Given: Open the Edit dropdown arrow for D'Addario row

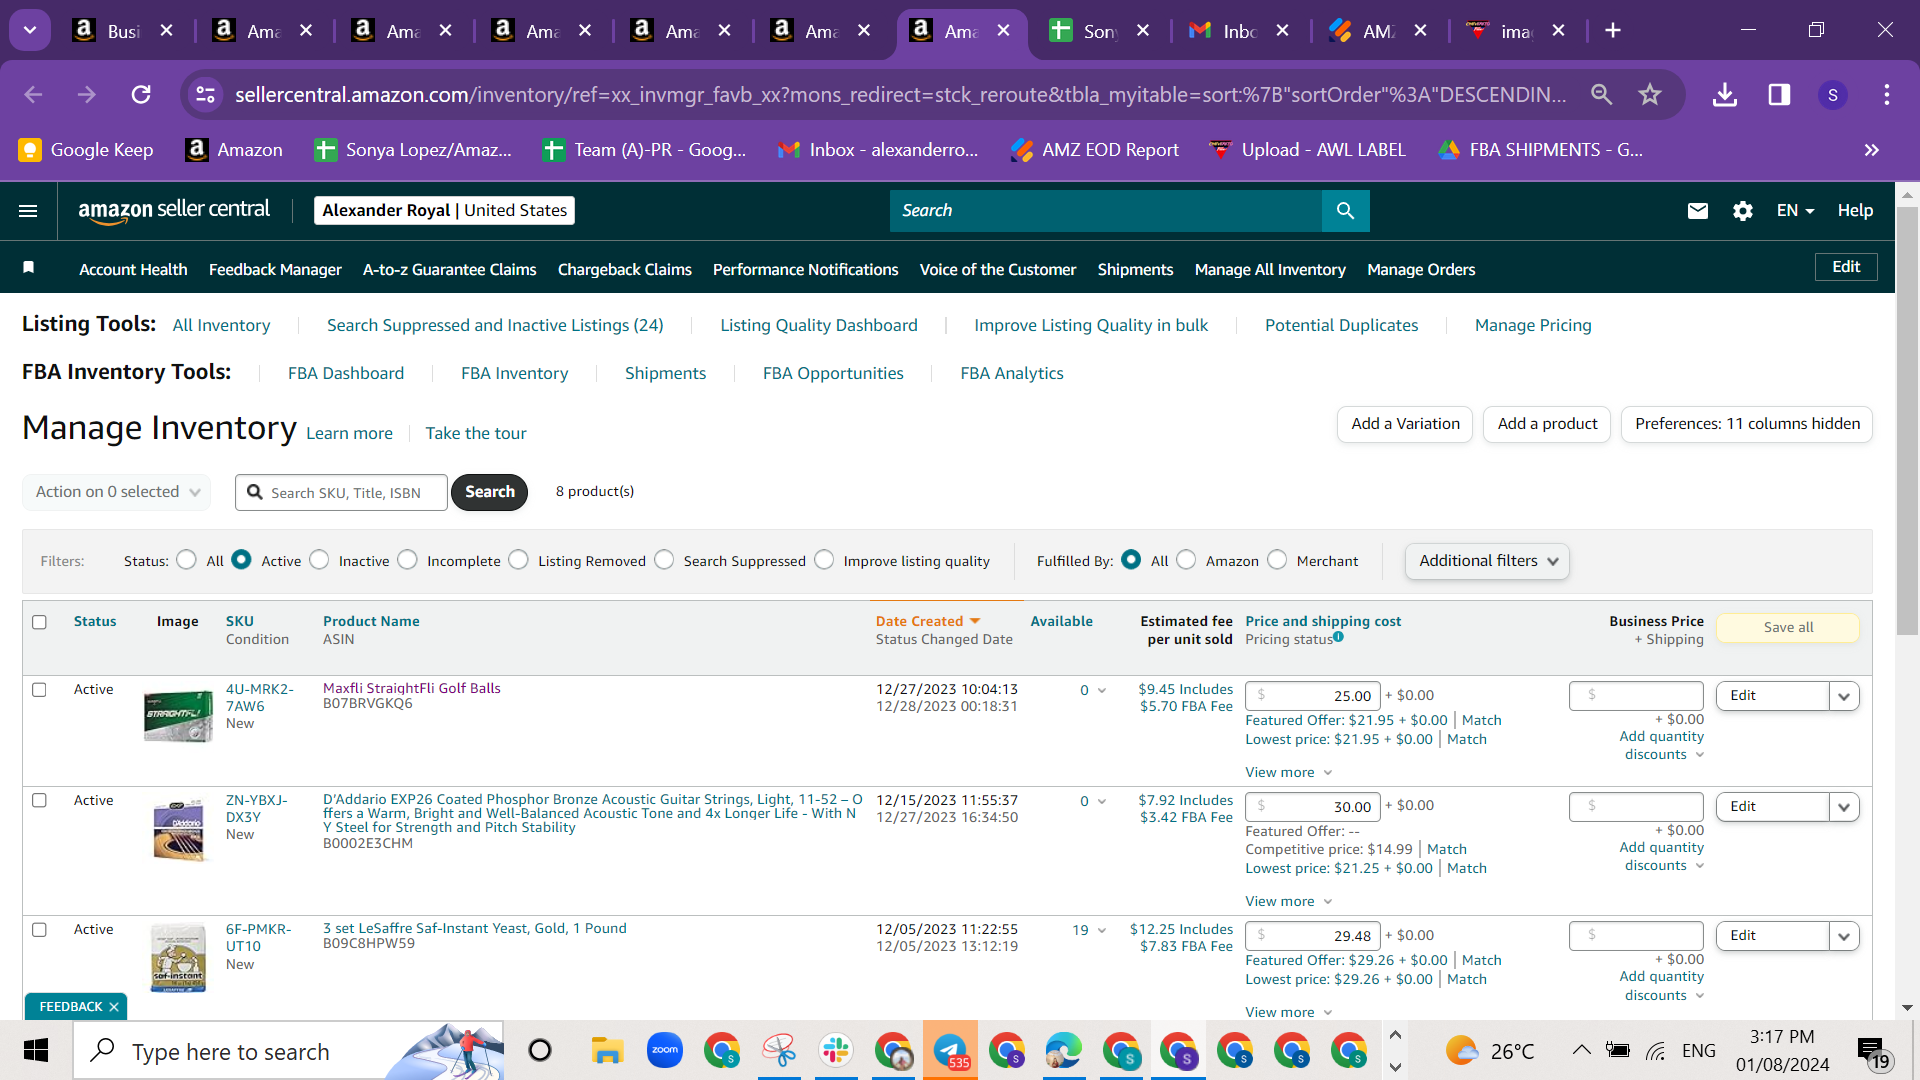Looking at the screenshot, I should pos(1844,807).
